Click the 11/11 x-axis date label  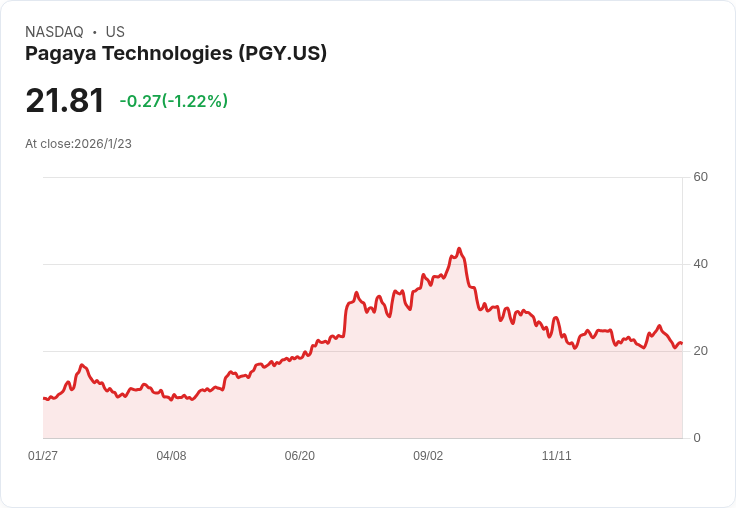[x=557, y=455]
